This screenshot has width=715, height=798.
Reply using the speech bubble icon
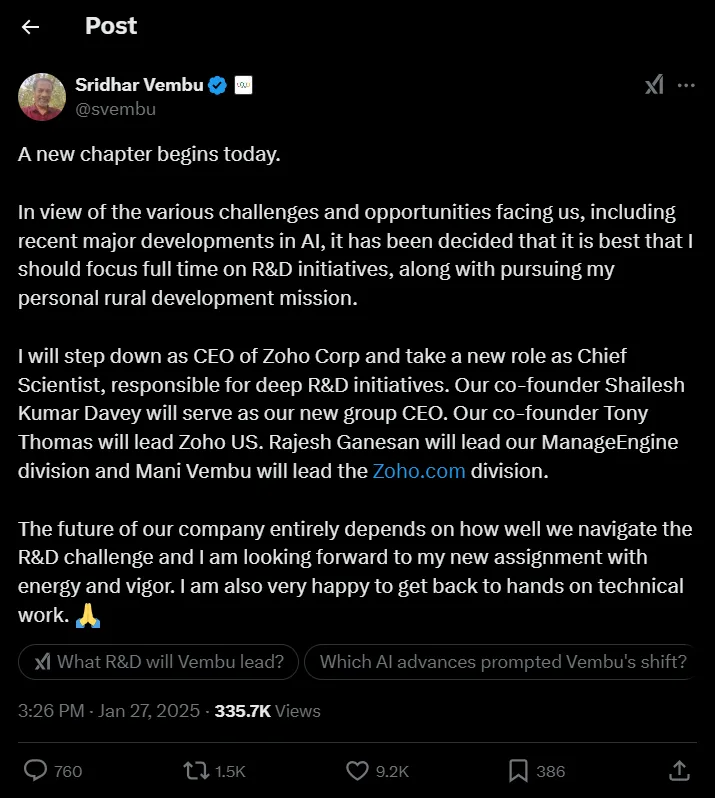click(x=36, y=771)
